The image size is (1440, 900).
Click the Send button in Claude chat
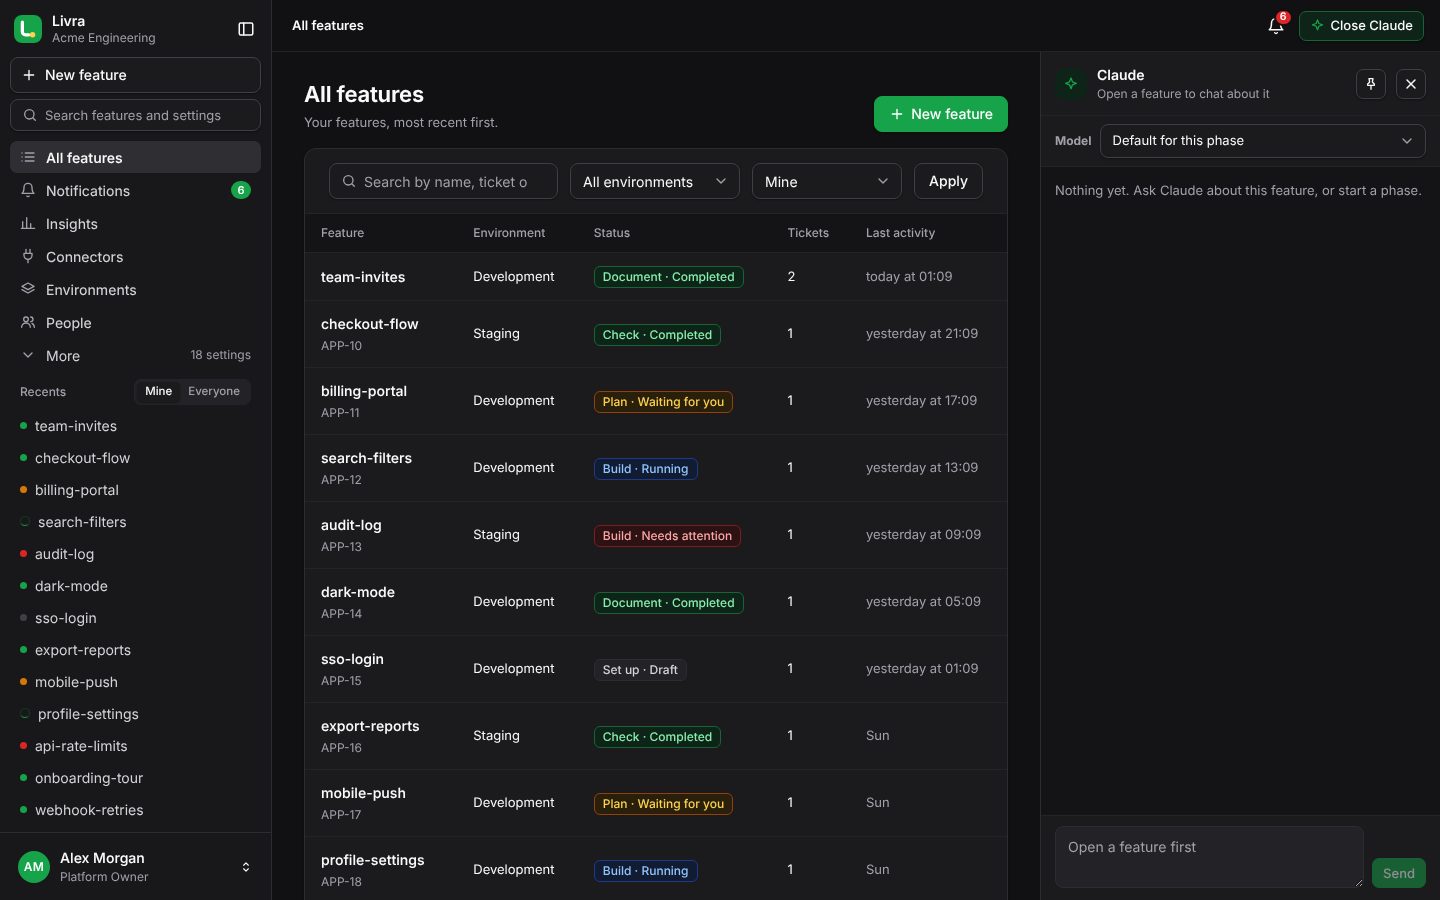tap(1398, 873)
